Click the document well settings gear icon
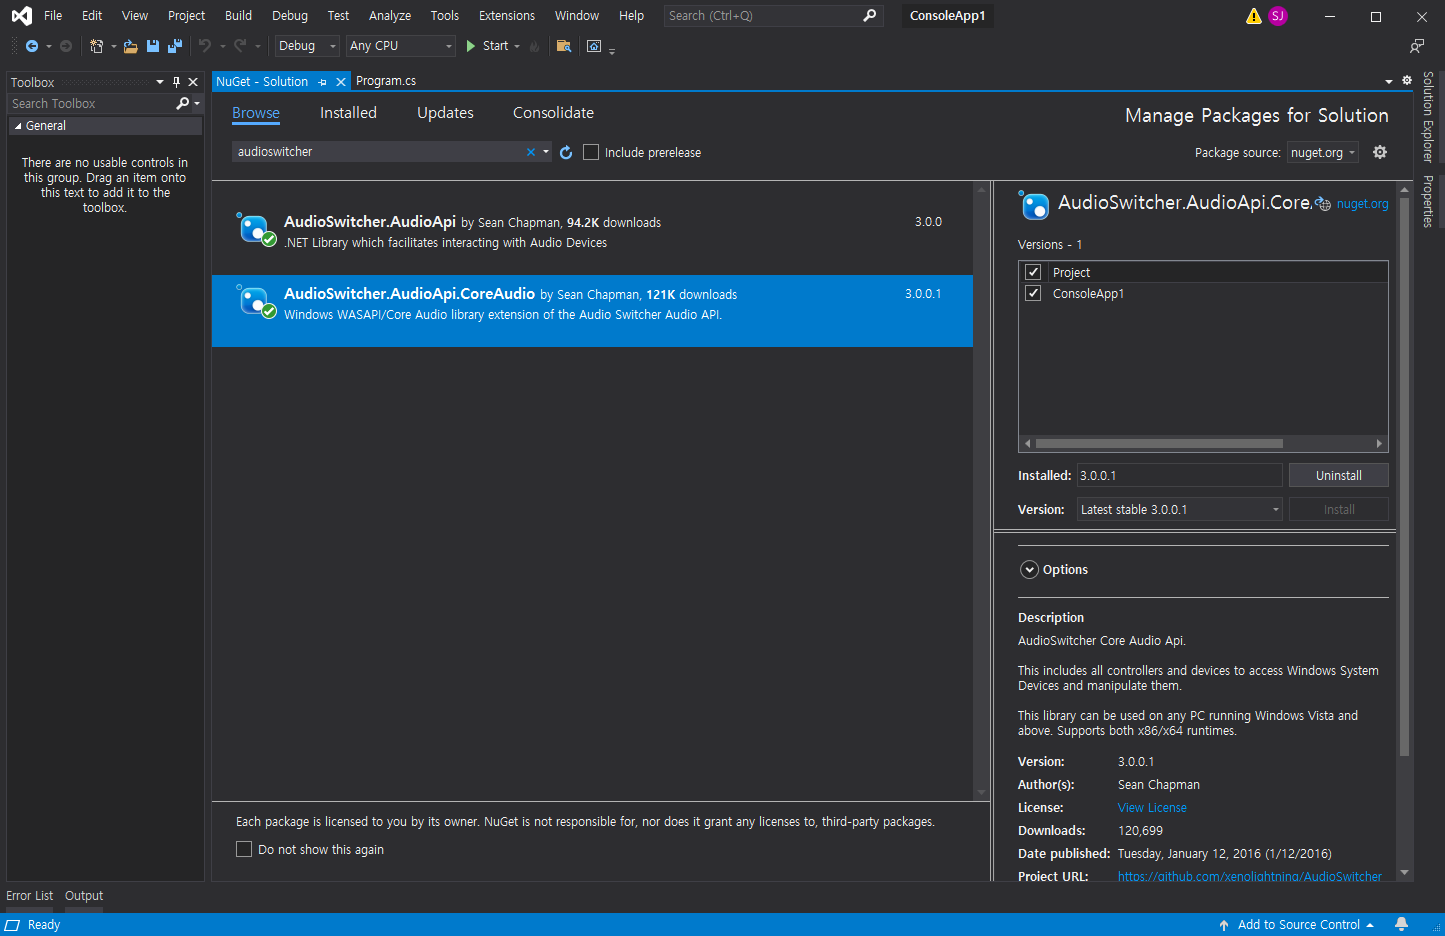This screenshot has width=1445, height=936. point(1407,81)
